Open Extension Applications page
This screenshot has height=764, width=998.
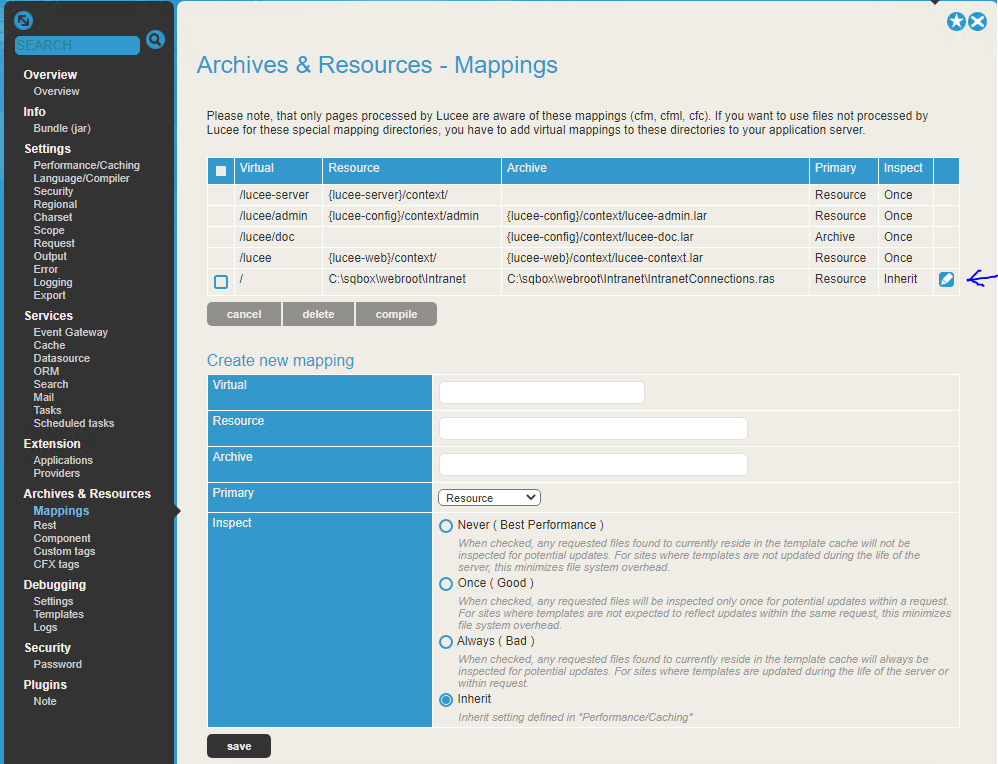[63, 460]
